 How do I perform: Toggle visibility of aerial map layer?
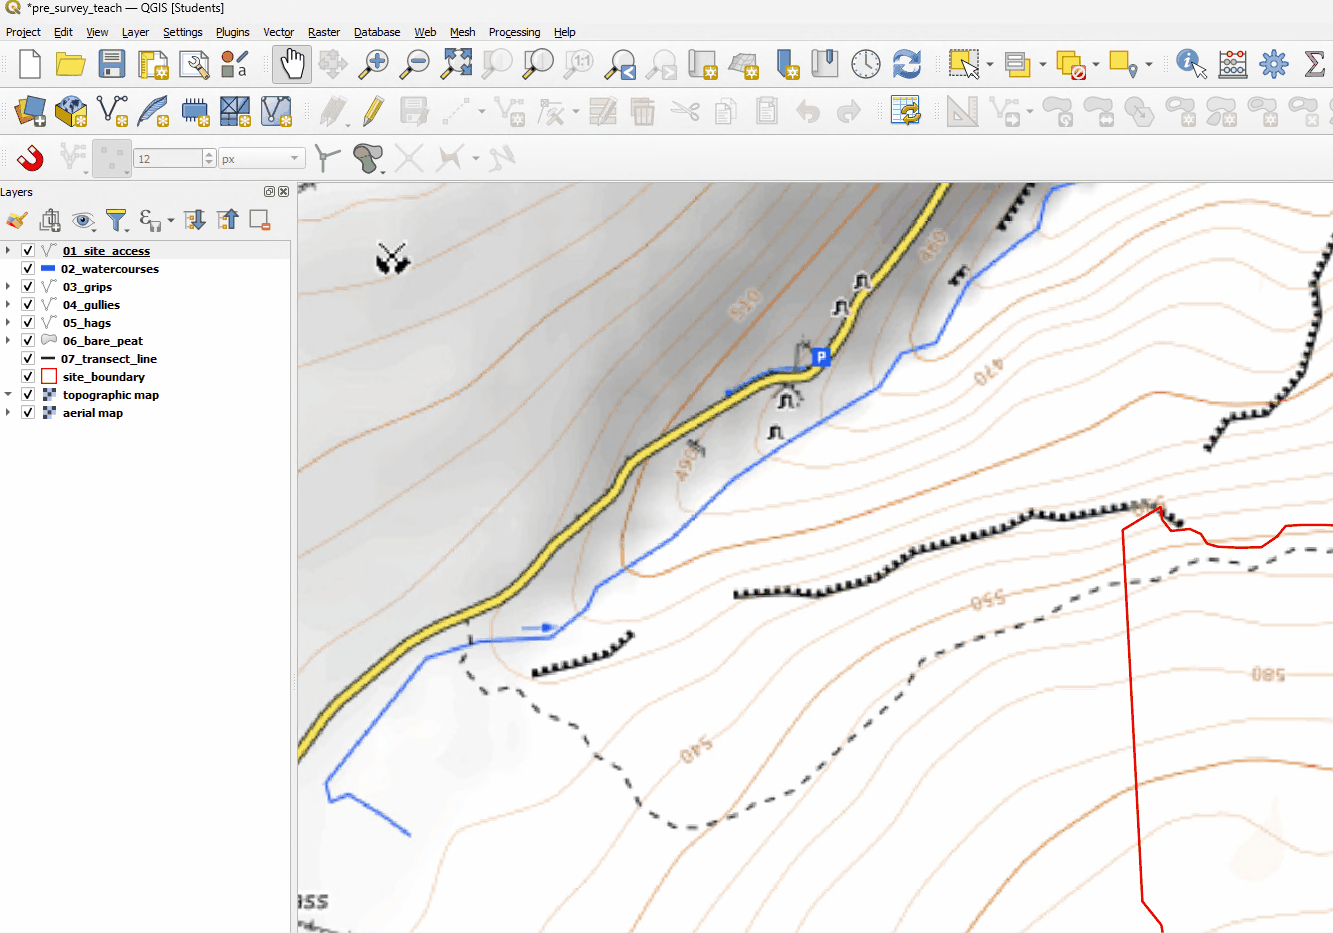pyautogui.click(x=28, y=413)
